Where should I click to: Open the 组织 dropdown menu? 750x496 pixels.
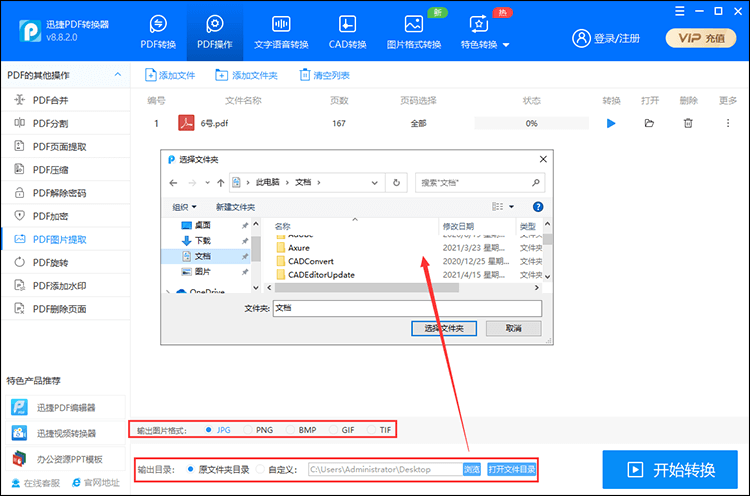coord(184,207)
